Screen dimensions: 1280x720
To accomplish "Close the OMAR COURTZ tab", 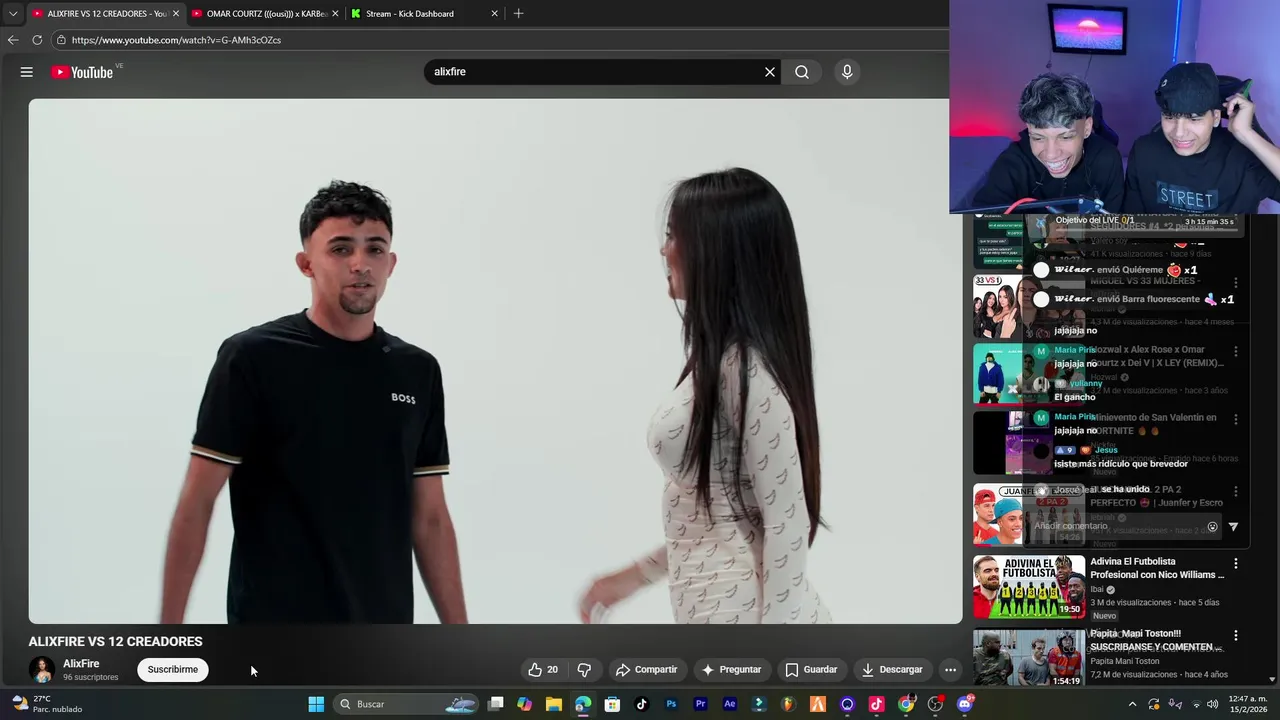I will coord(335,14).
